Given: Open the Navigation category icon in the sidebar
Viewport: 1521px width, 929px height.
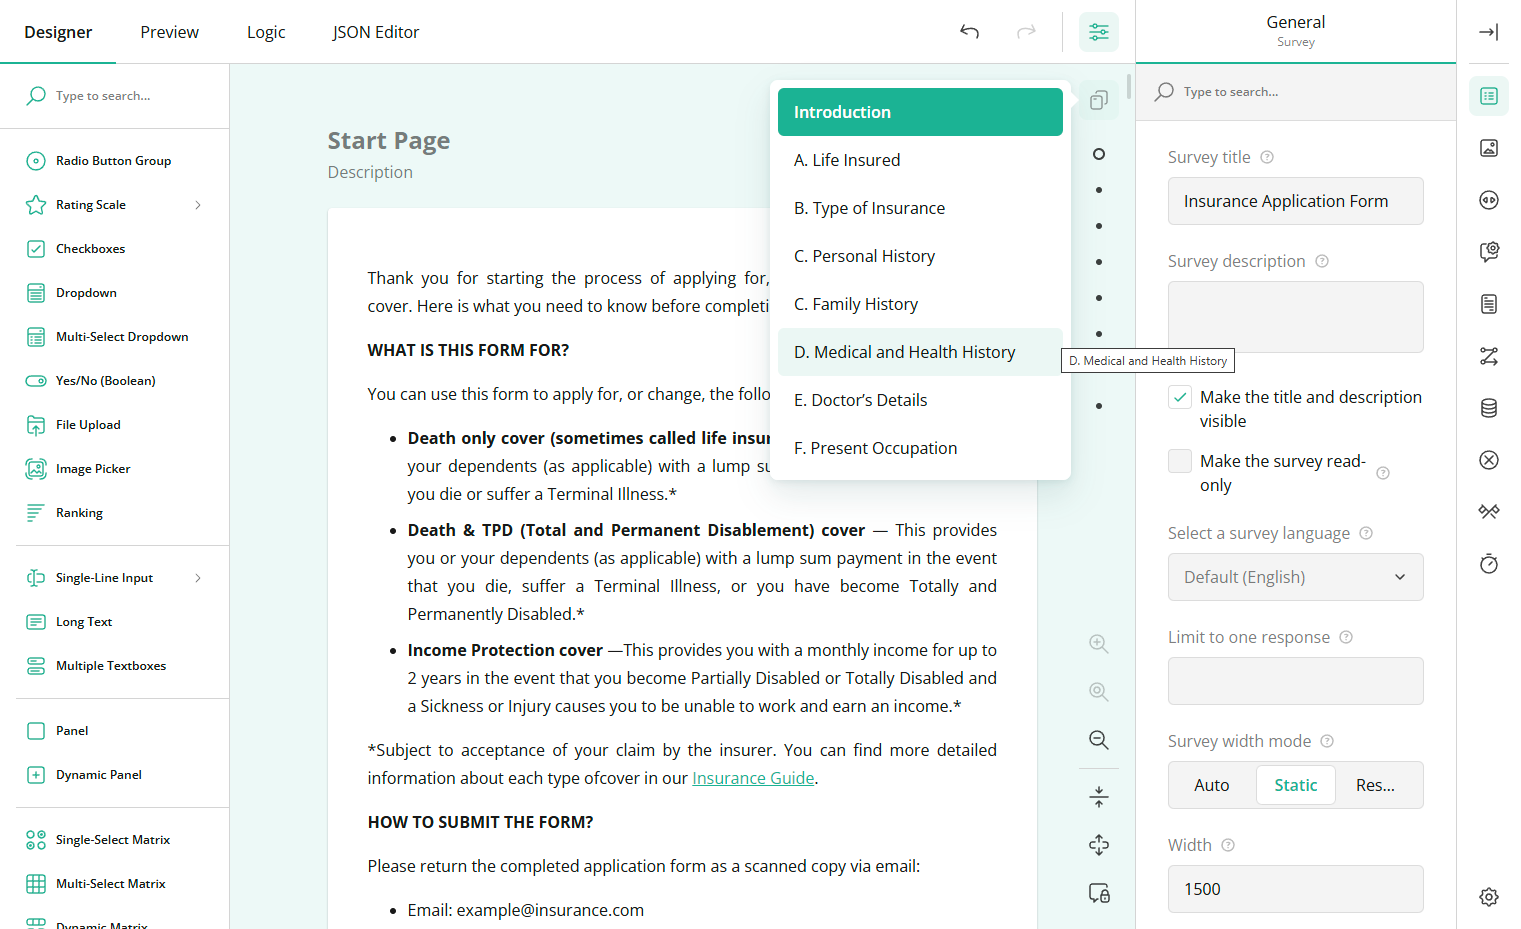Looking at the screenshot, I should tap(1489, 200).
